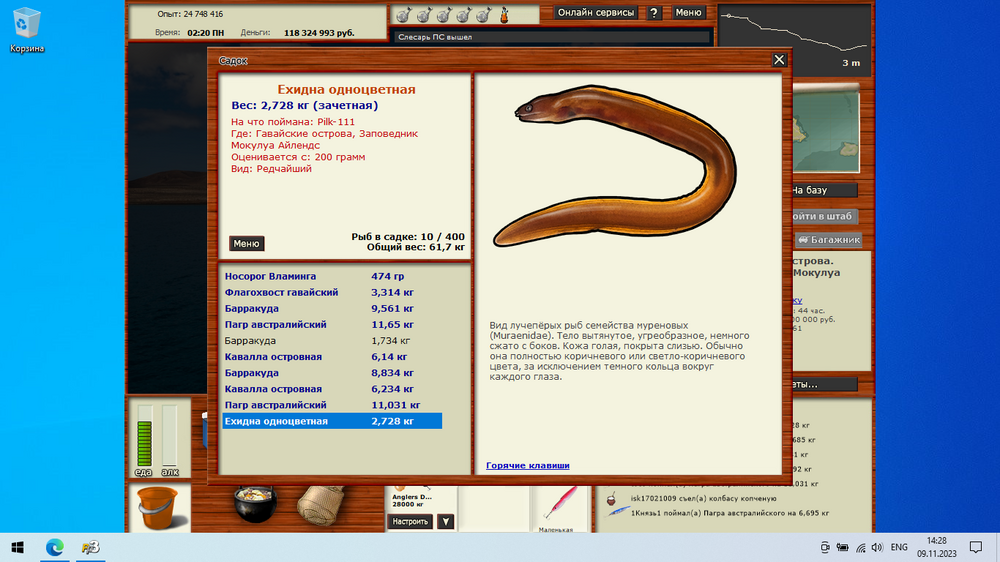Click the first grey flask icon
1000x562 pixels.
click(x=403, y=15)
